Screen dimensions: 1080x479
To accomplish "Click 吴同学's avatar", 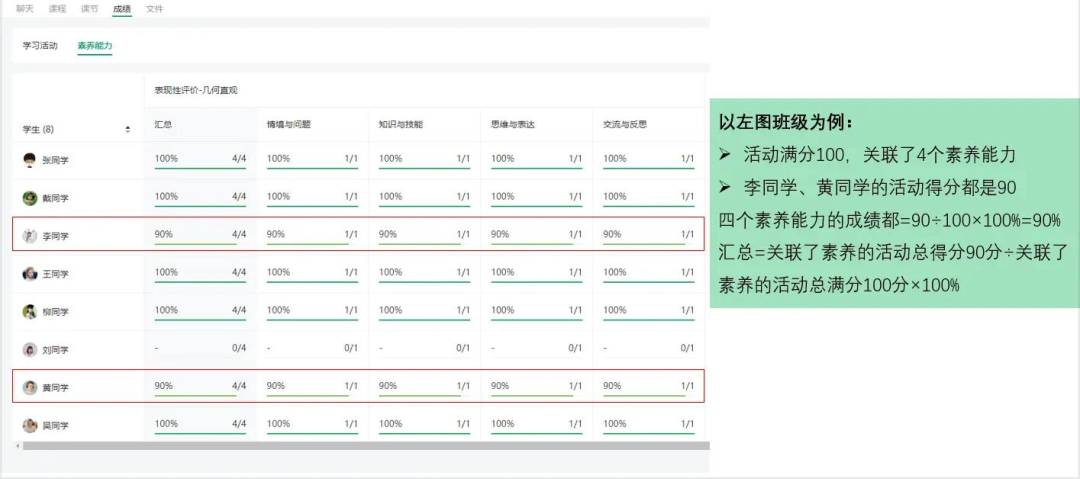I will [x=30, y=425].
